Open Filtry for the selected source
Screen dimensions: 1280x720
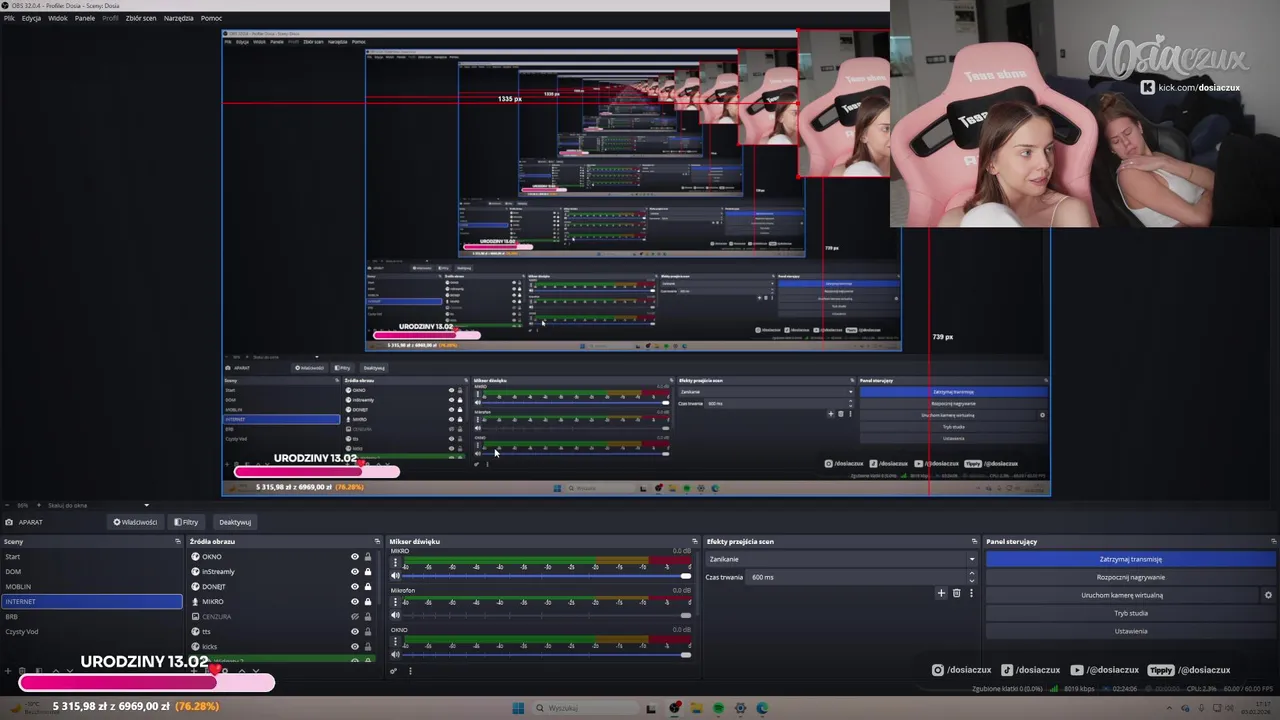click(186, 522)
